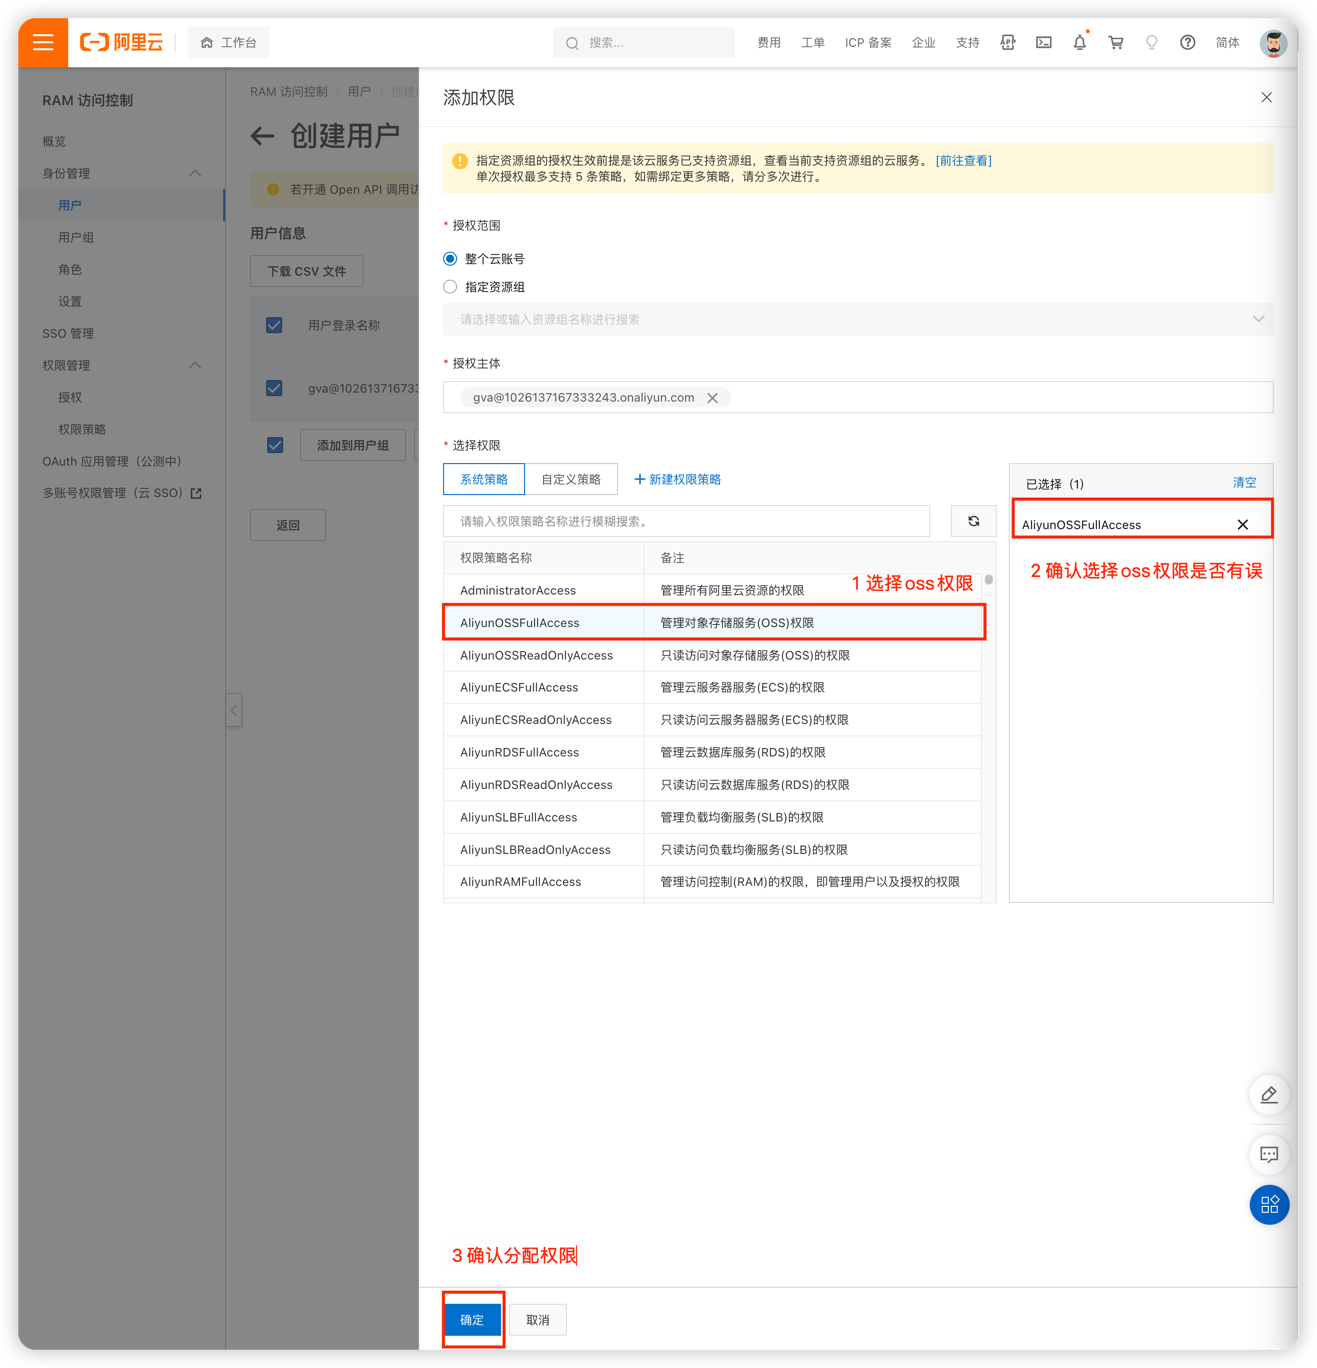Open 支持 menu
The image size is (1317, 1368).
click(x=967, y=43)
